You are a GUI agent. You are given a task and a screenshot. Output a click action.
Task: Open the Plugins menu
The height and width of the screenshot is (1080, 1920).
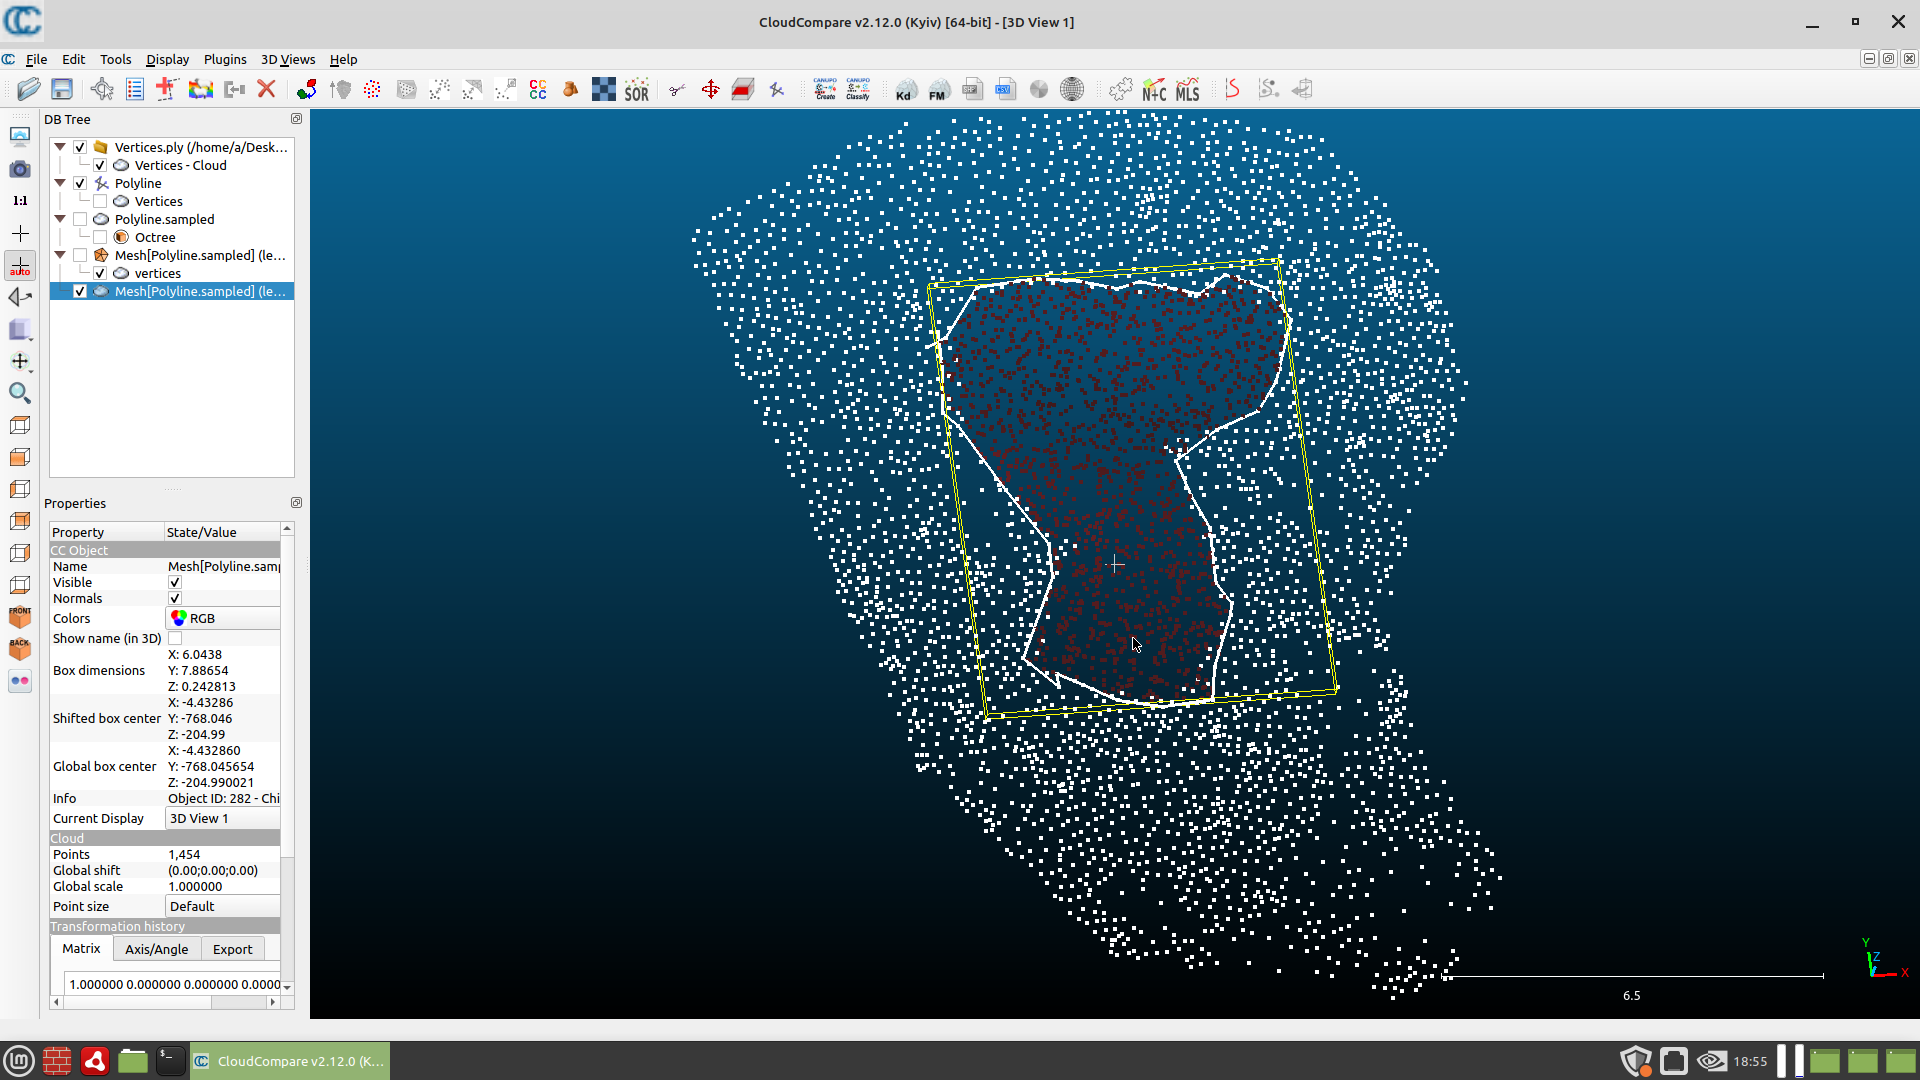pos(224,59)
